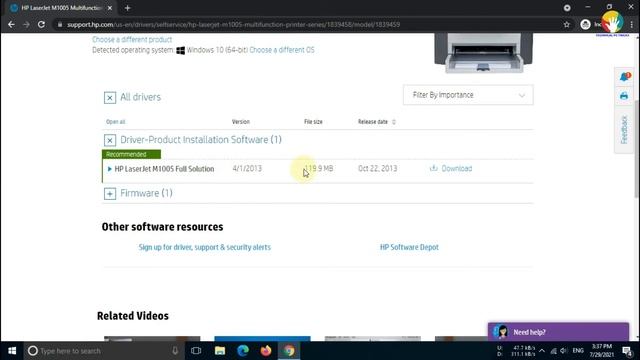Click the Recommended green label
The image size is (640, 360).
tap(131, 154)
